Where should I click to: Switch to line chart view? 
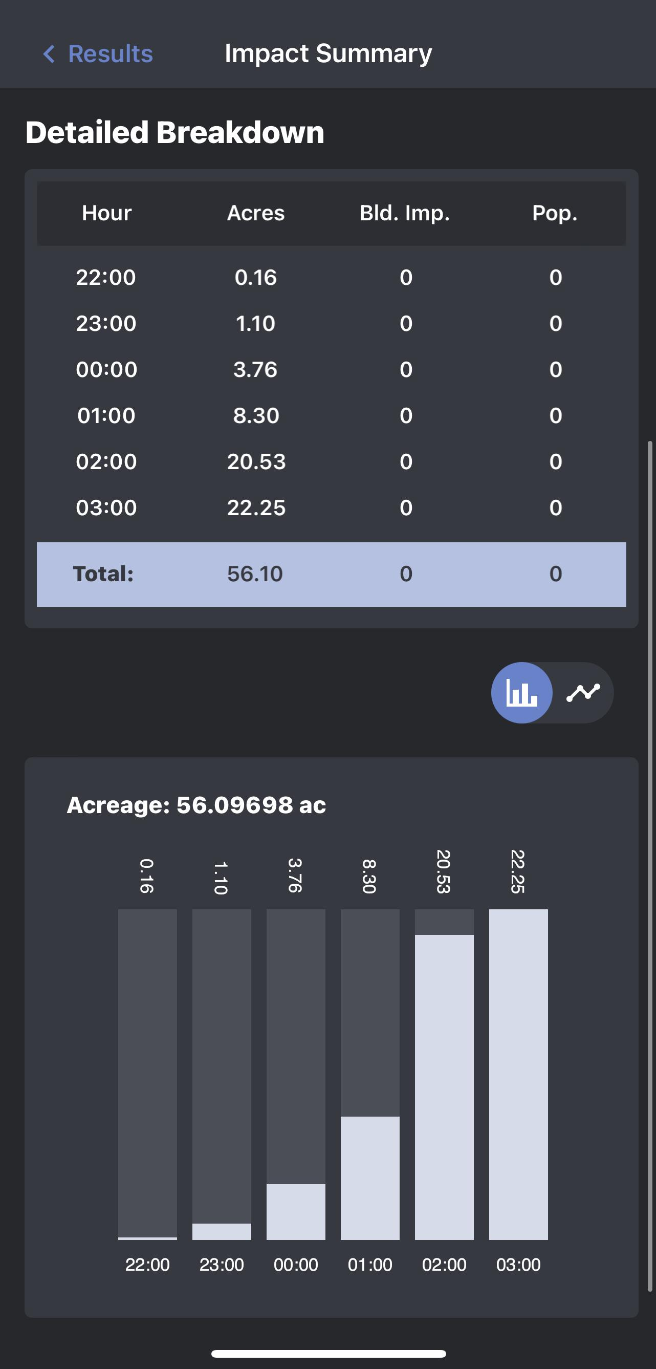pos(582,692)
